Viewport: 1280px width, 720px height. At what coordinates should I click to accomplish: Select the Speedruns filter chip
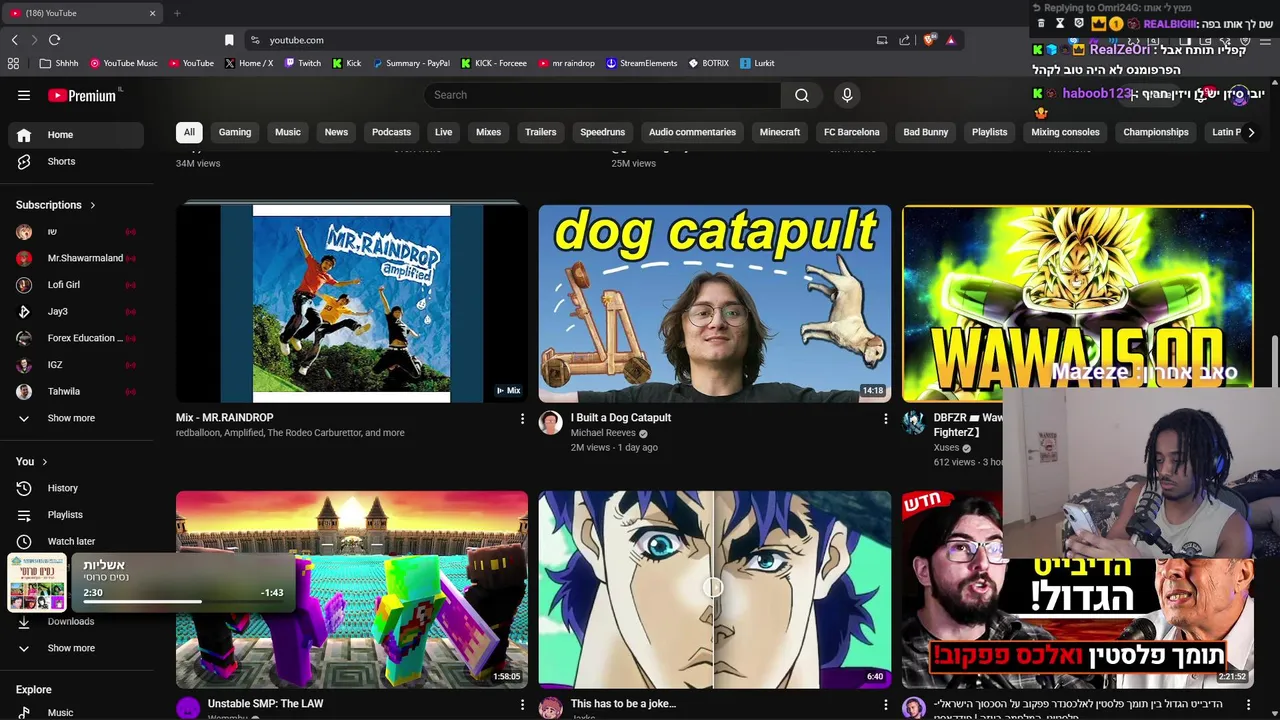[x=602, y=132]
